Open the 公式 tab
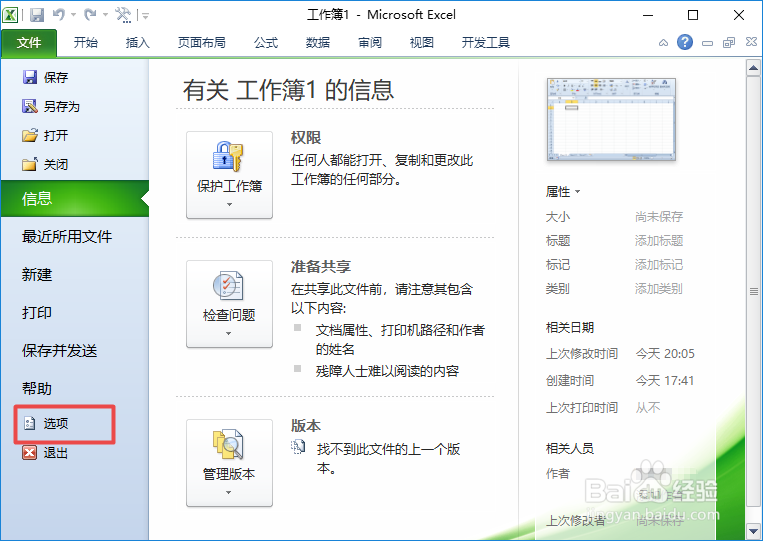The height and width of the screenshot is (541, 763). click(266, 43)
